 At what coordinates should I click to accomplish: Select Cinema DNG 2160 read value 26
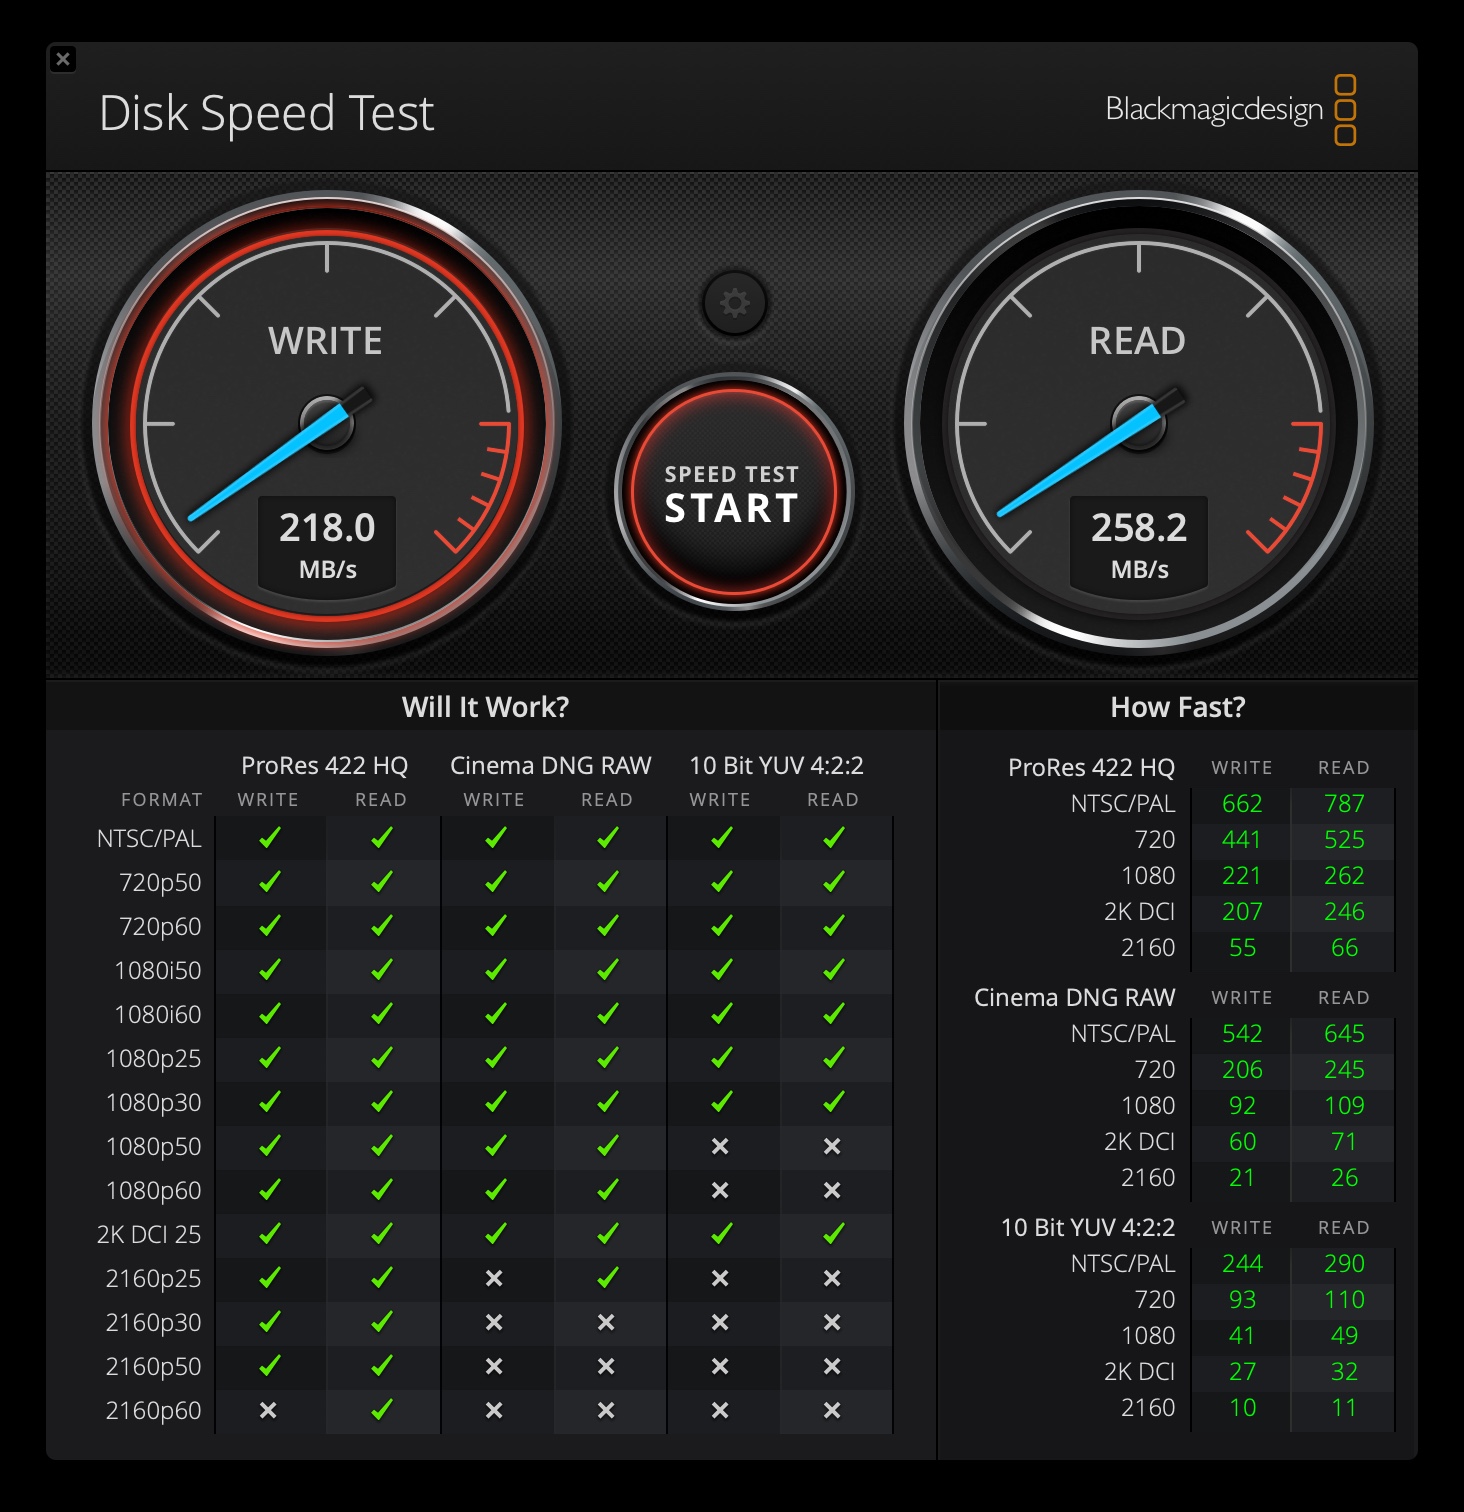click(1344, 1178)
